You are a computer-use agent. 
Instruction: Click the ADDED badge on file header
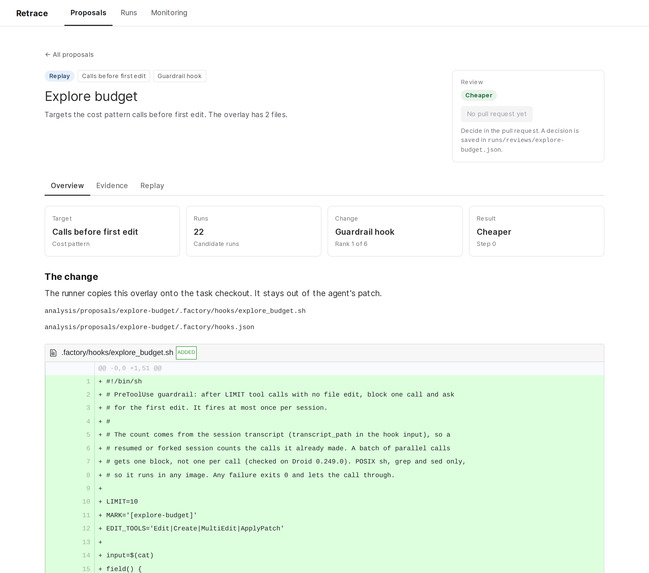pos(186,352)
